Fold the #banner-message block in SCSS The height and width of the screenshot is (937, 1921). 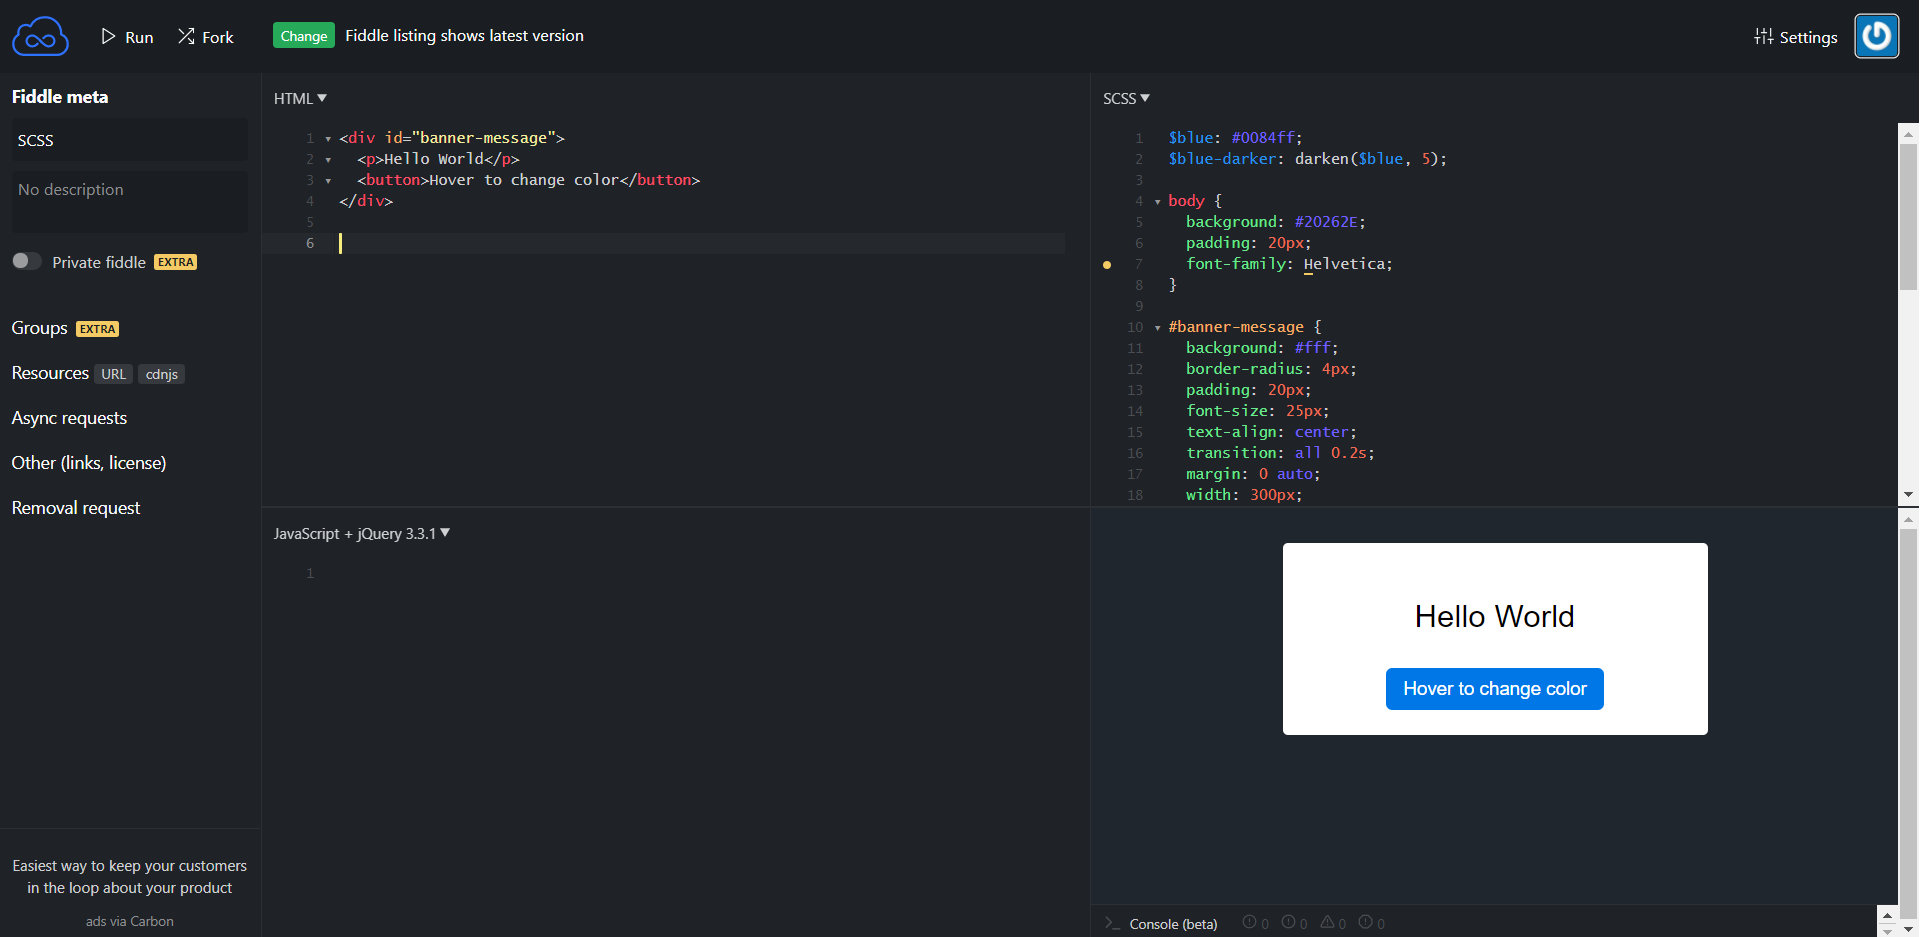1158,328
